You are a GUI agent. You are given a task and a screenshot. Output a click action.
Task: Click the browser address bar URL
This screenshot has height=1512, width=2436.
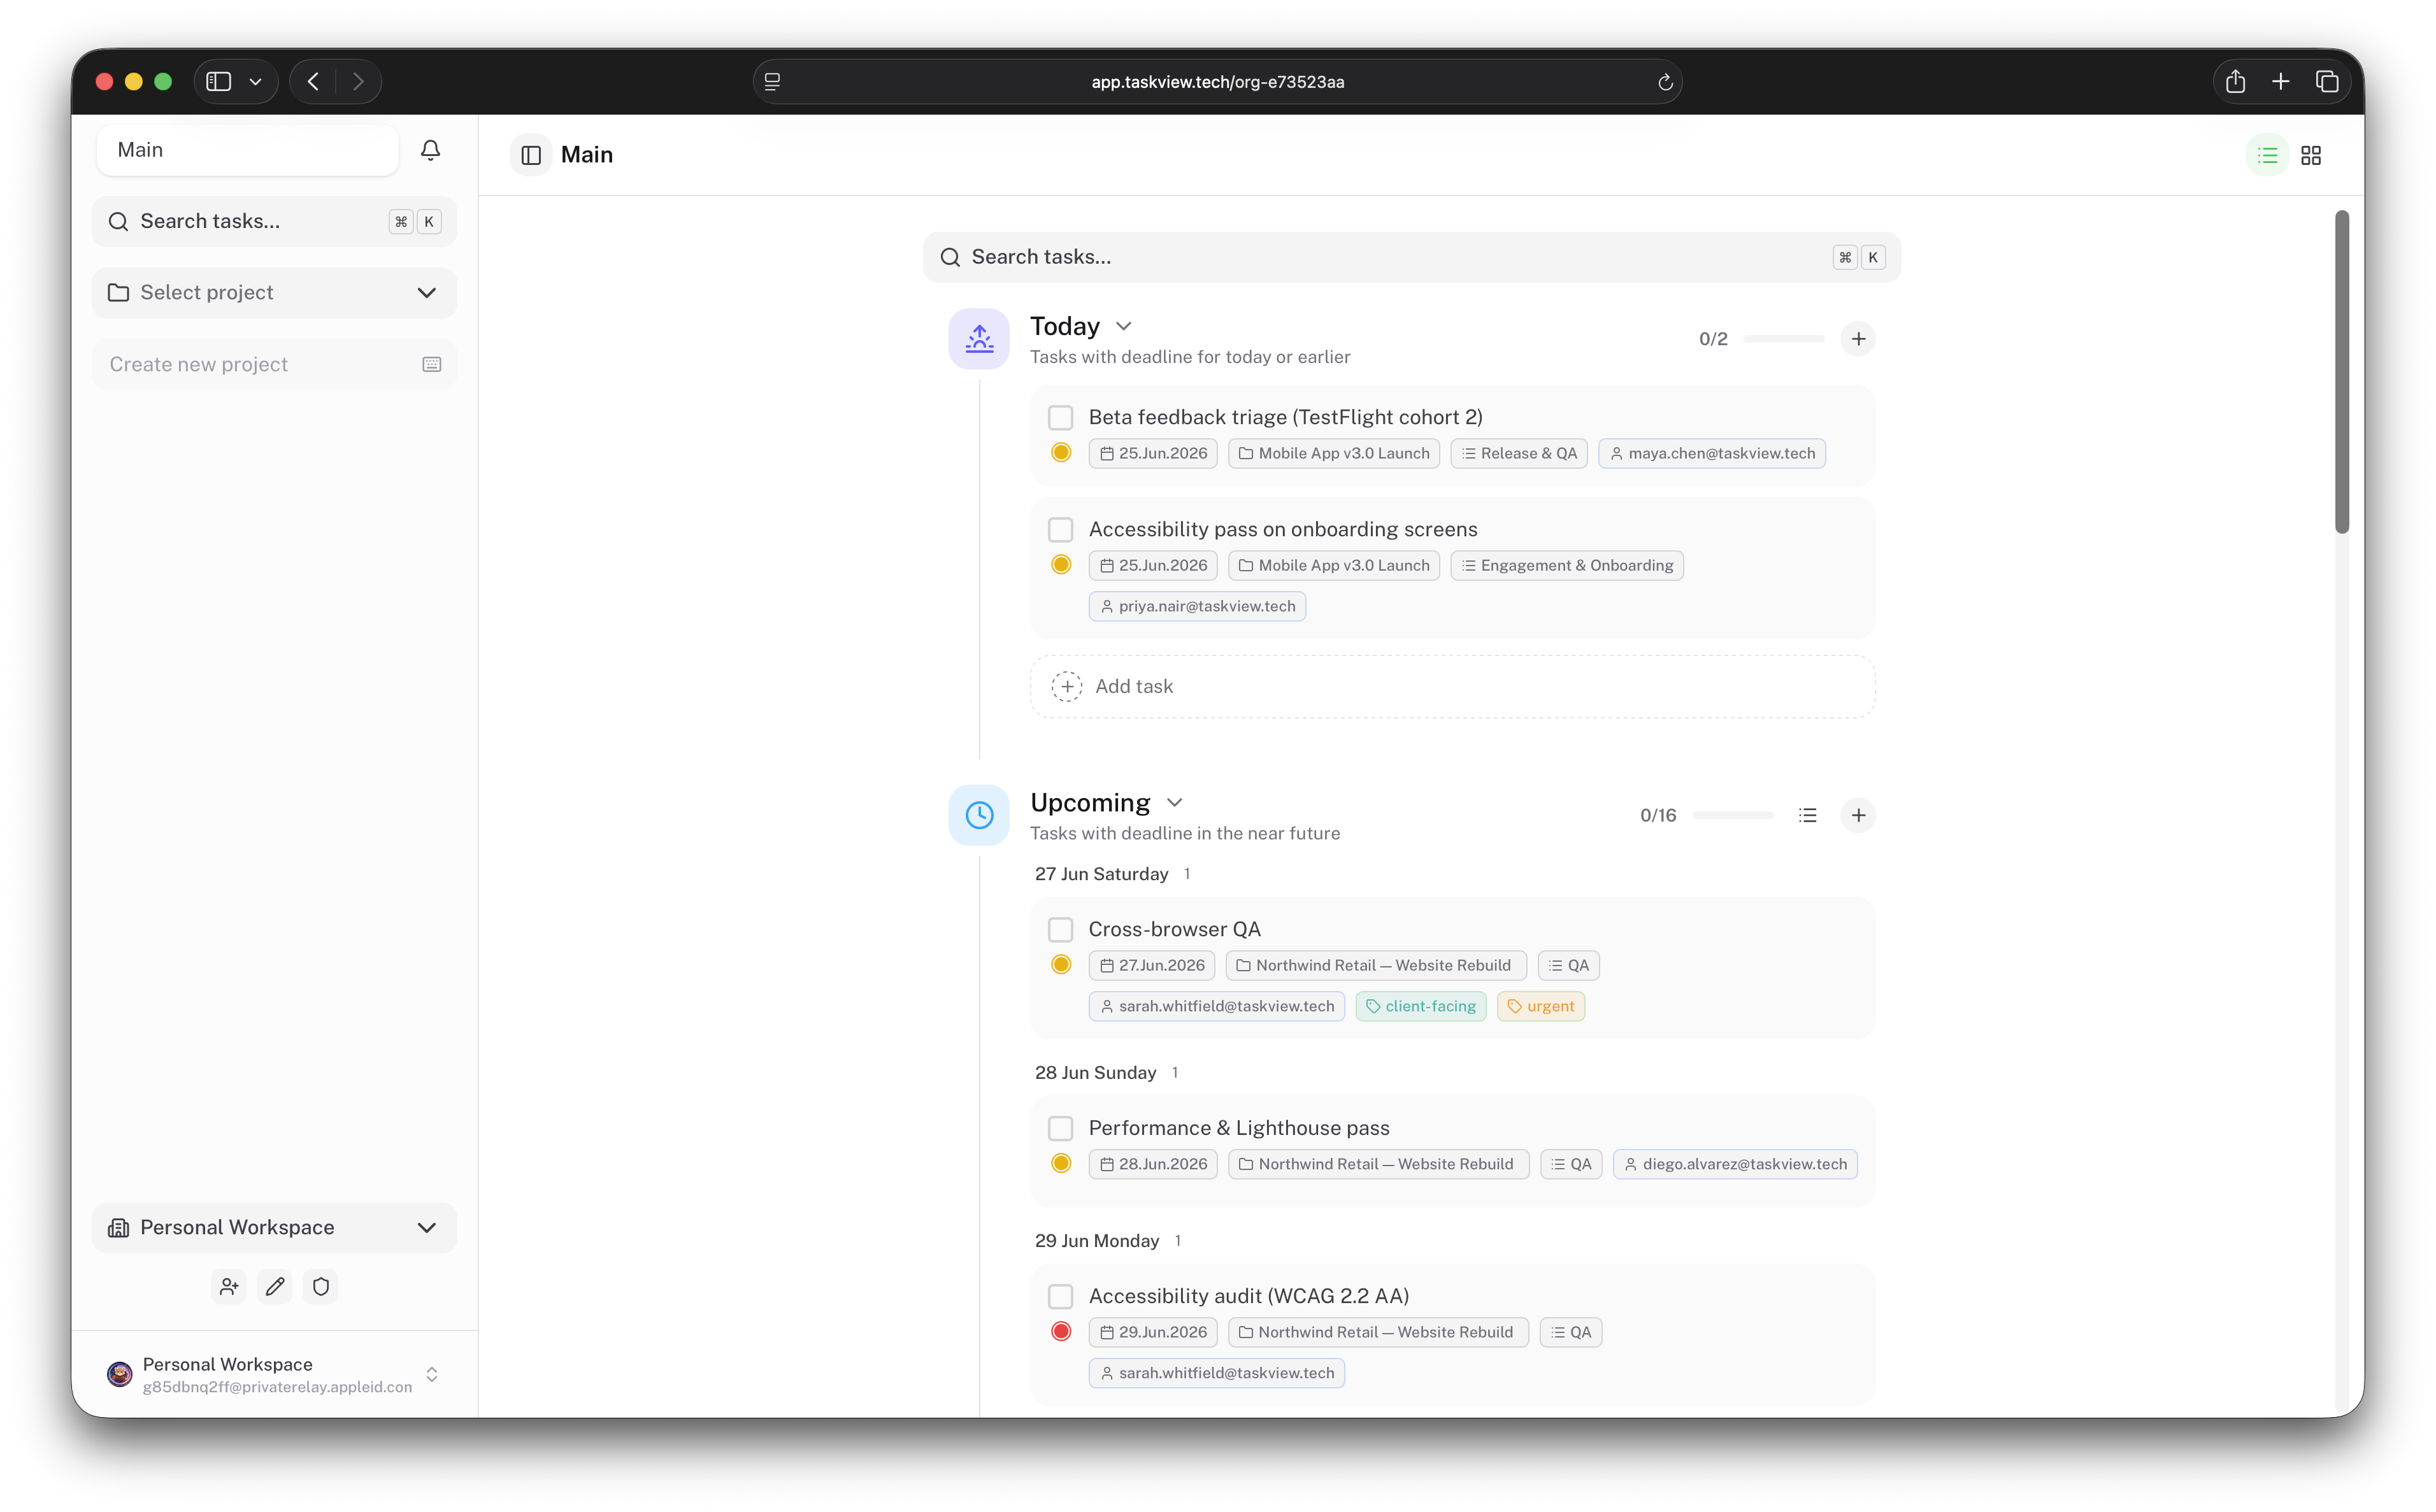coord(1217,82)
